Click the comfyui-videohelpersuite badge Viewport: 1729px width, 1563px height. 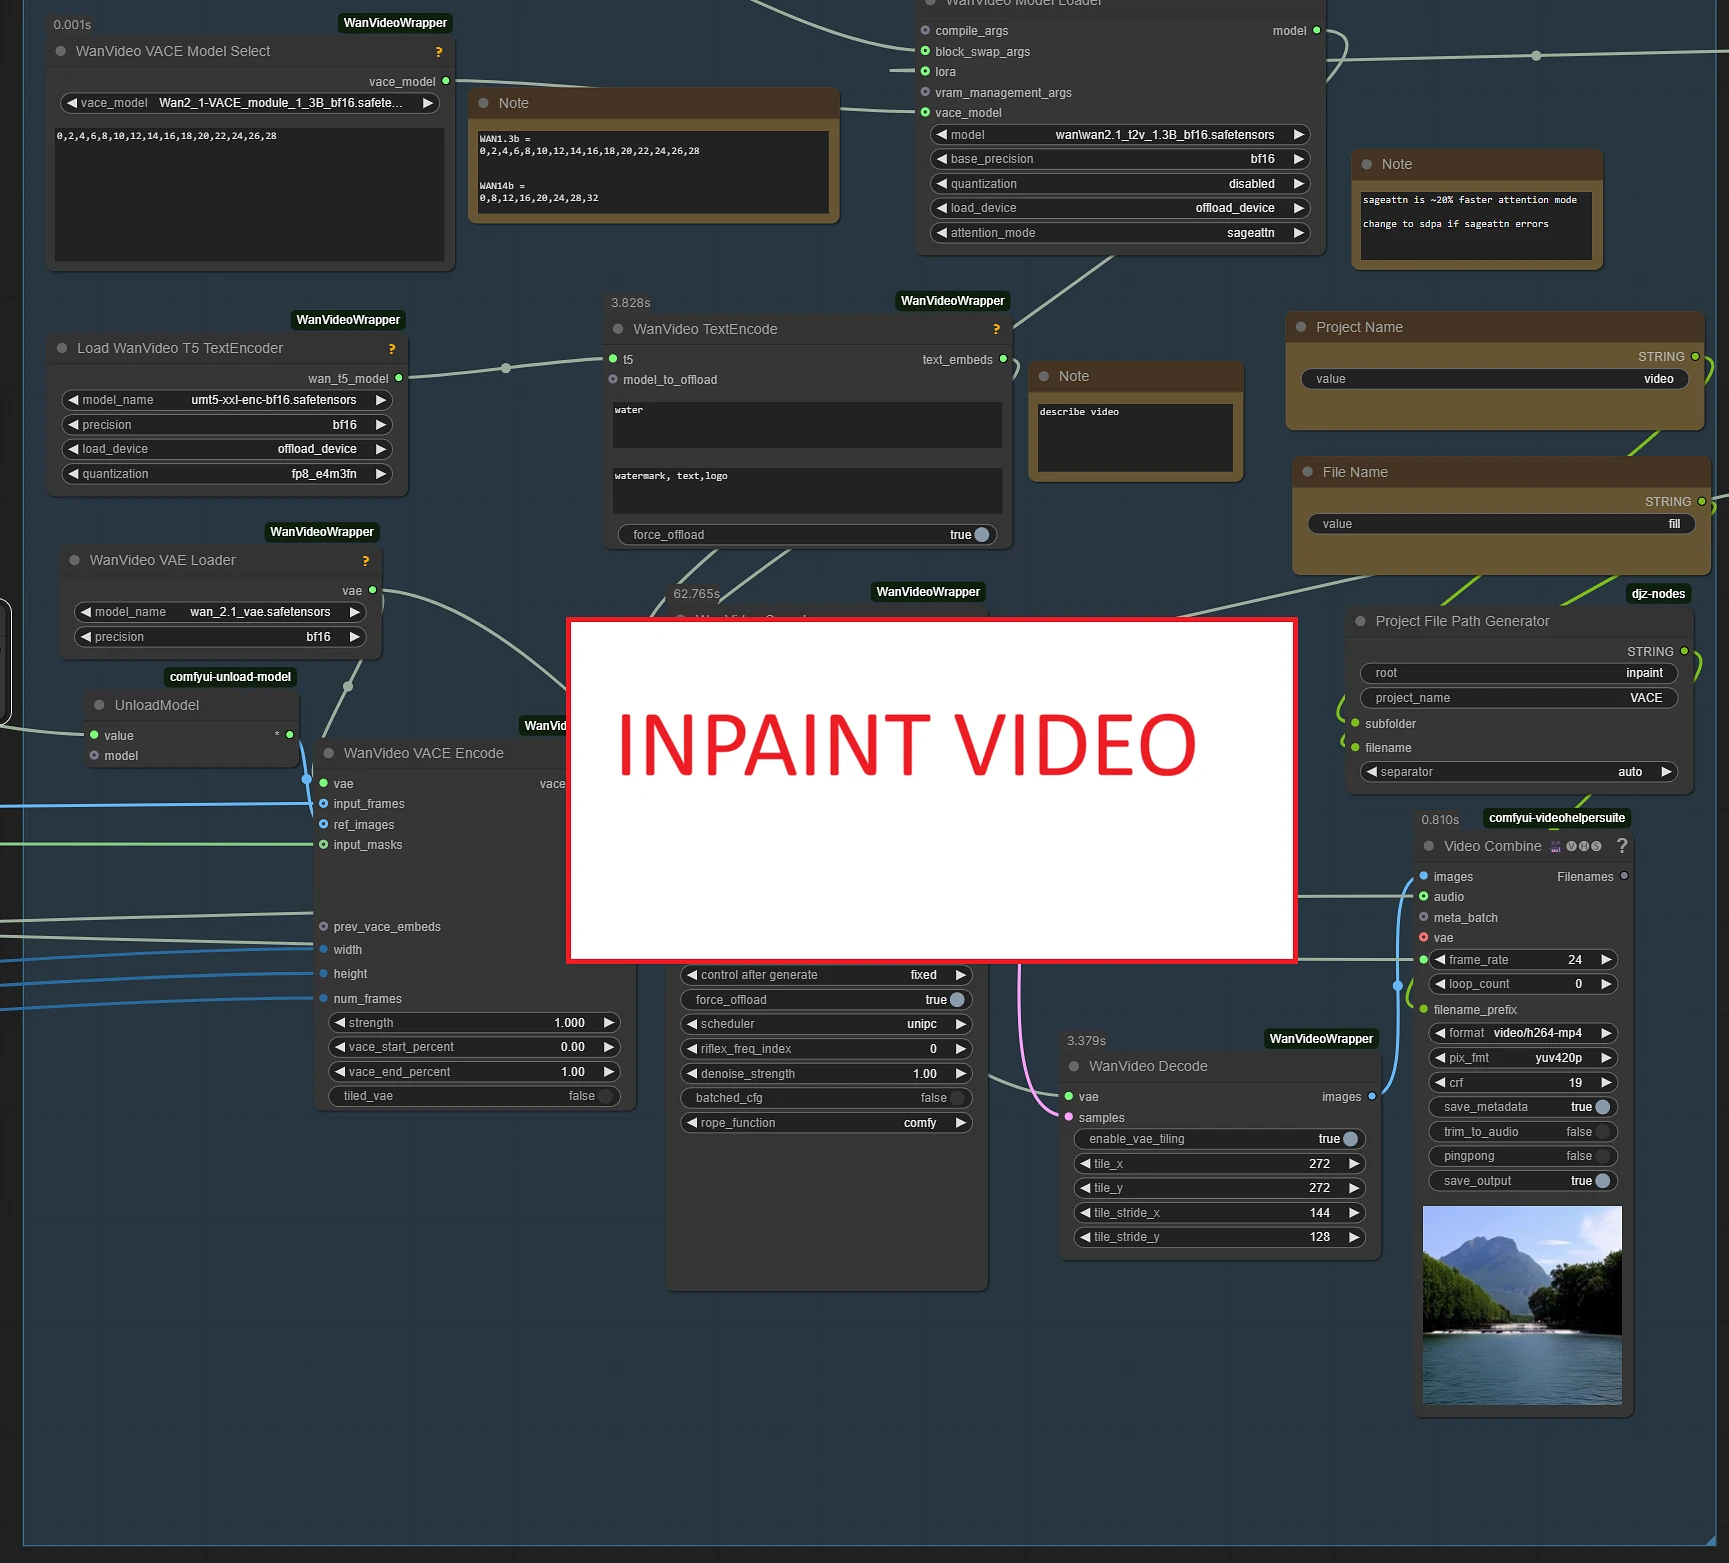pyautogui.click(x=1556, y=818)
